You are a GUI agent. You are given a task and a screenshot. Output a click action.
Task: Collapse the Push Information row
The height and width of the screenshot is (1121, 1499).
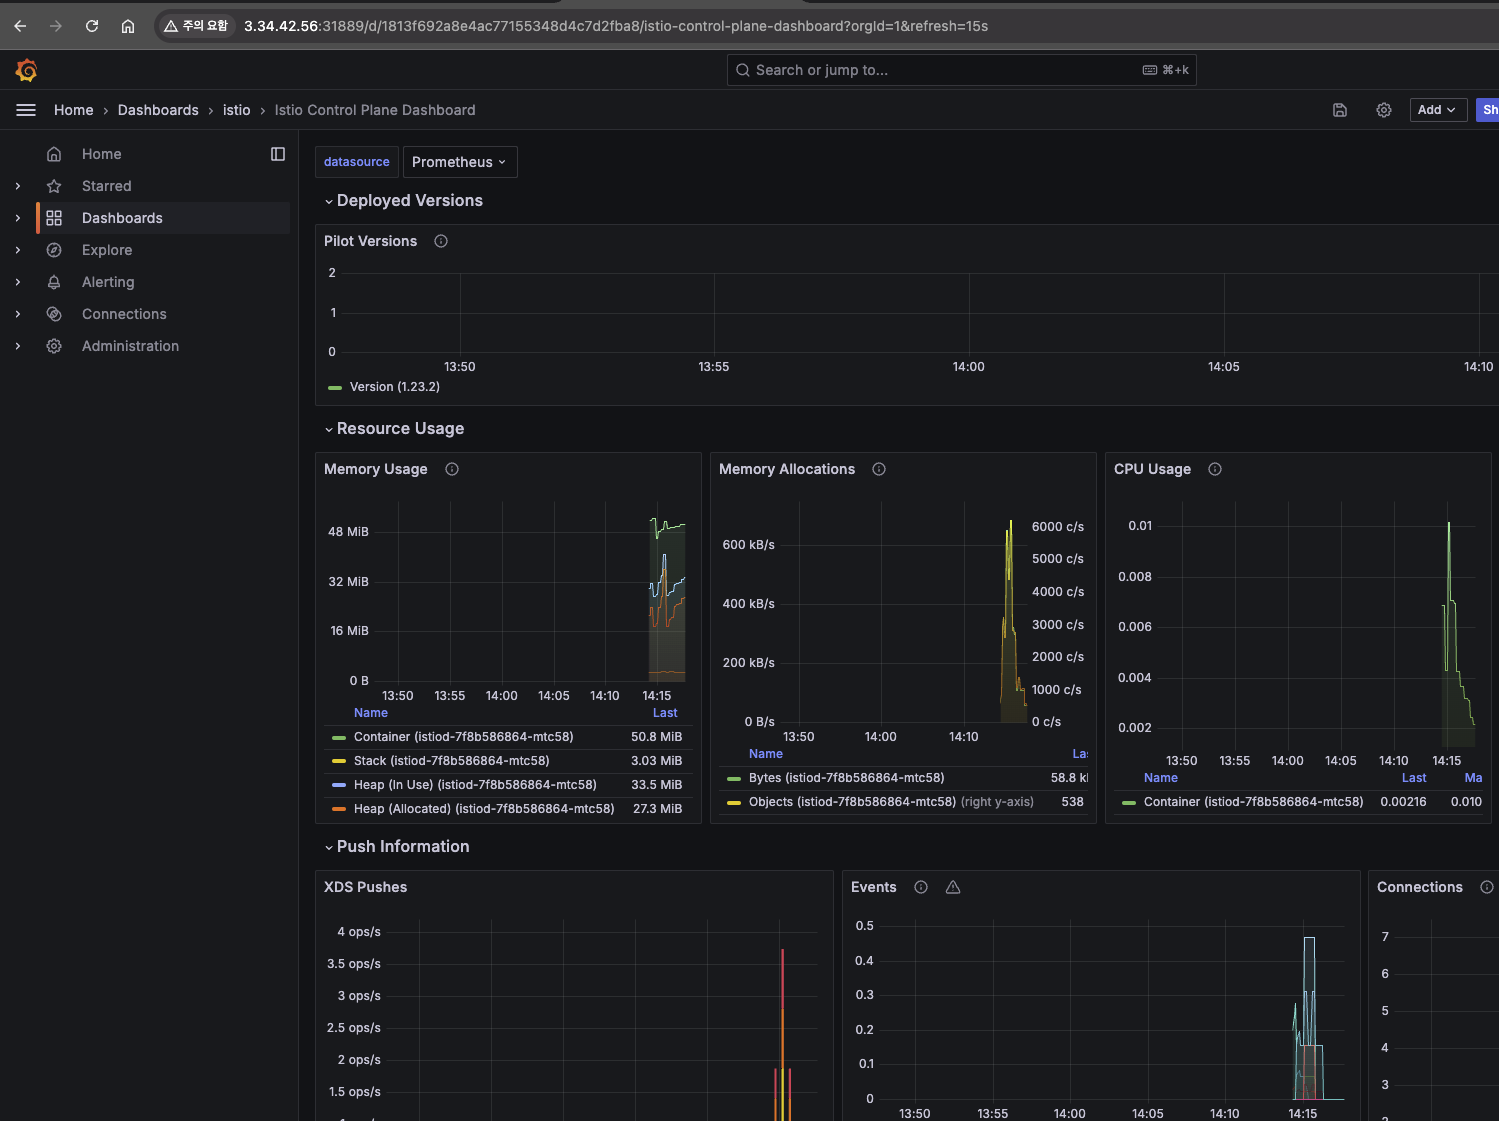[396, 847]
